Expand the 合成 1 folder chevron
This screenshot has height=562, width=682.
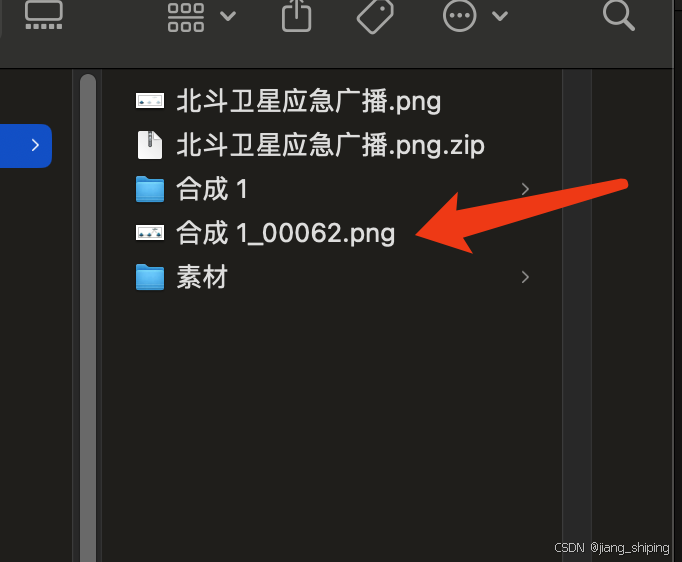525,189
